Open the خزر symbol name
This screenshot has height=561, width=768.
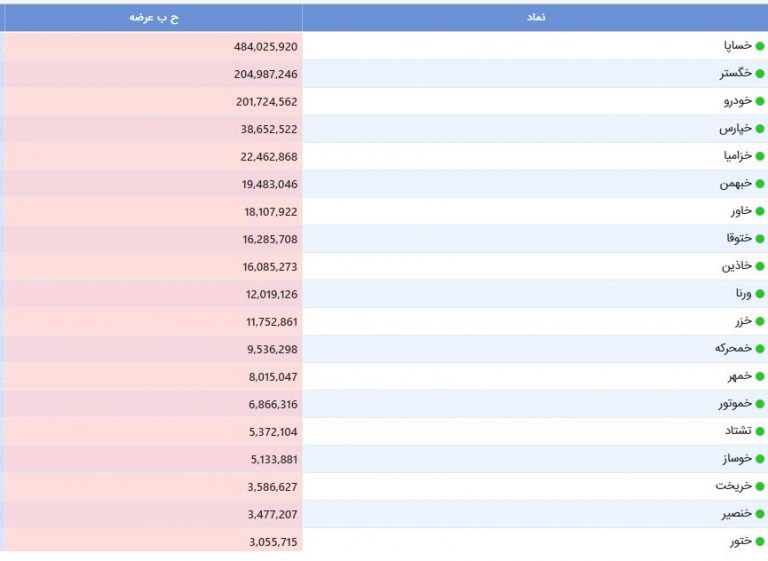point(744,321)
